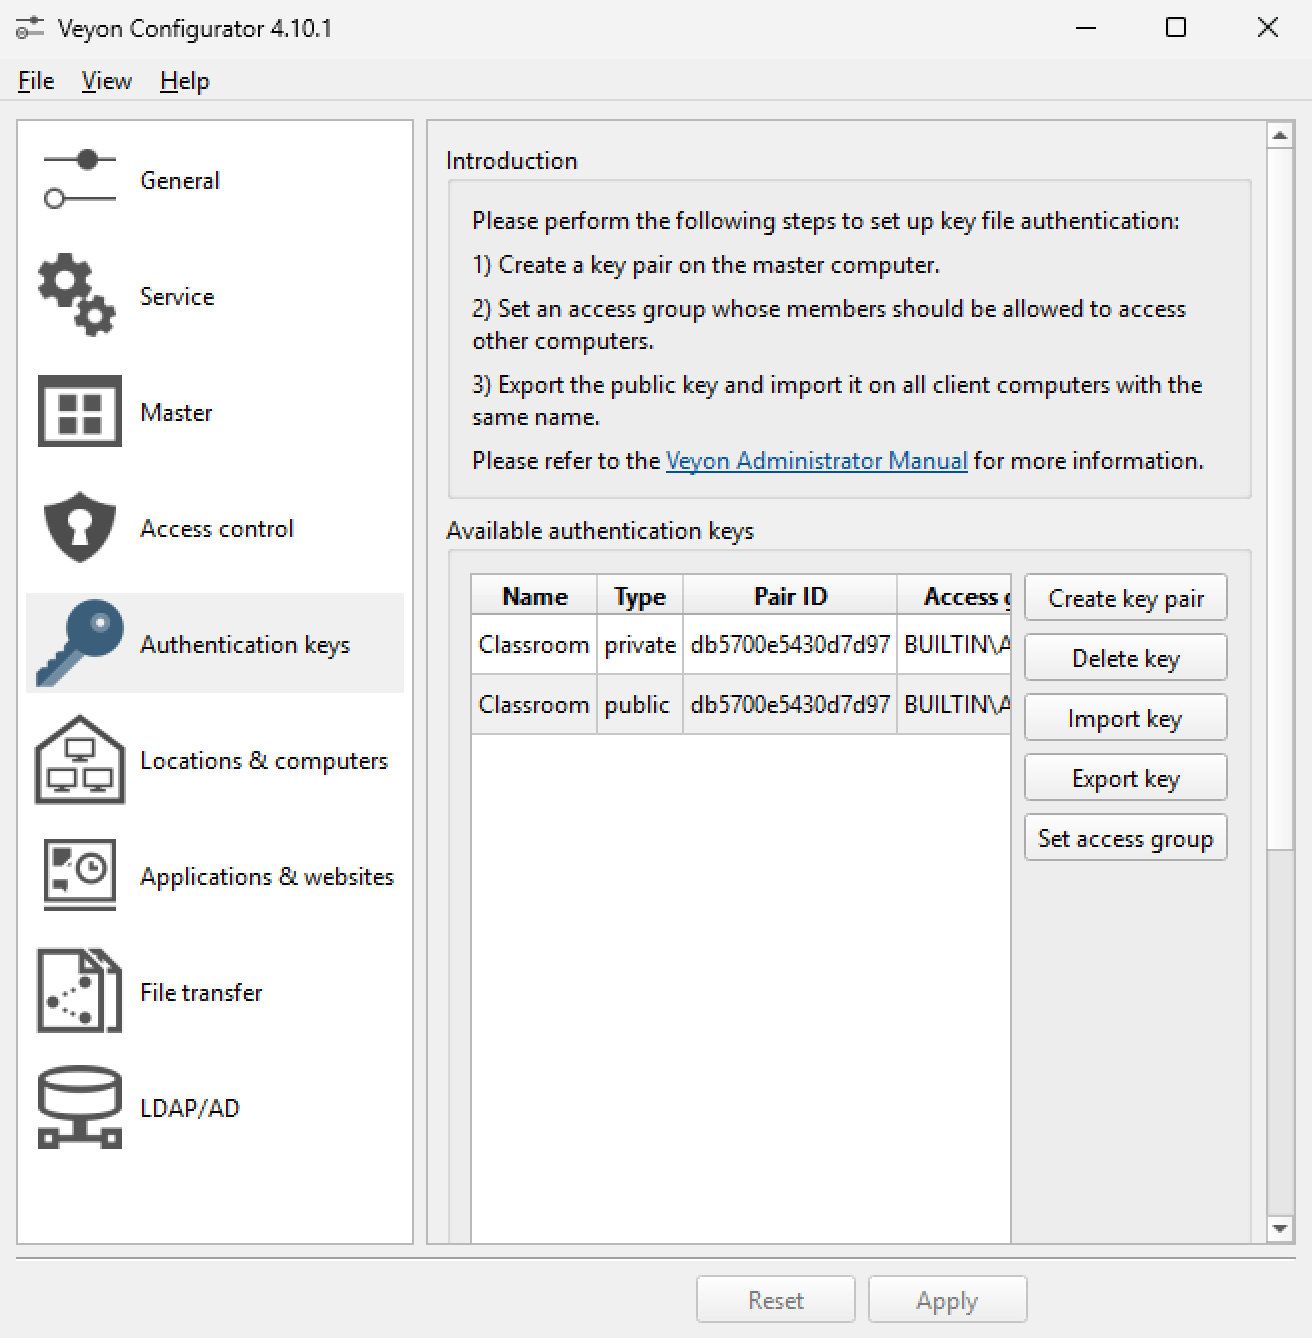Sort keys by the Name column header
This screenshot has width=1312, height=1338.
tap(534, 596)
